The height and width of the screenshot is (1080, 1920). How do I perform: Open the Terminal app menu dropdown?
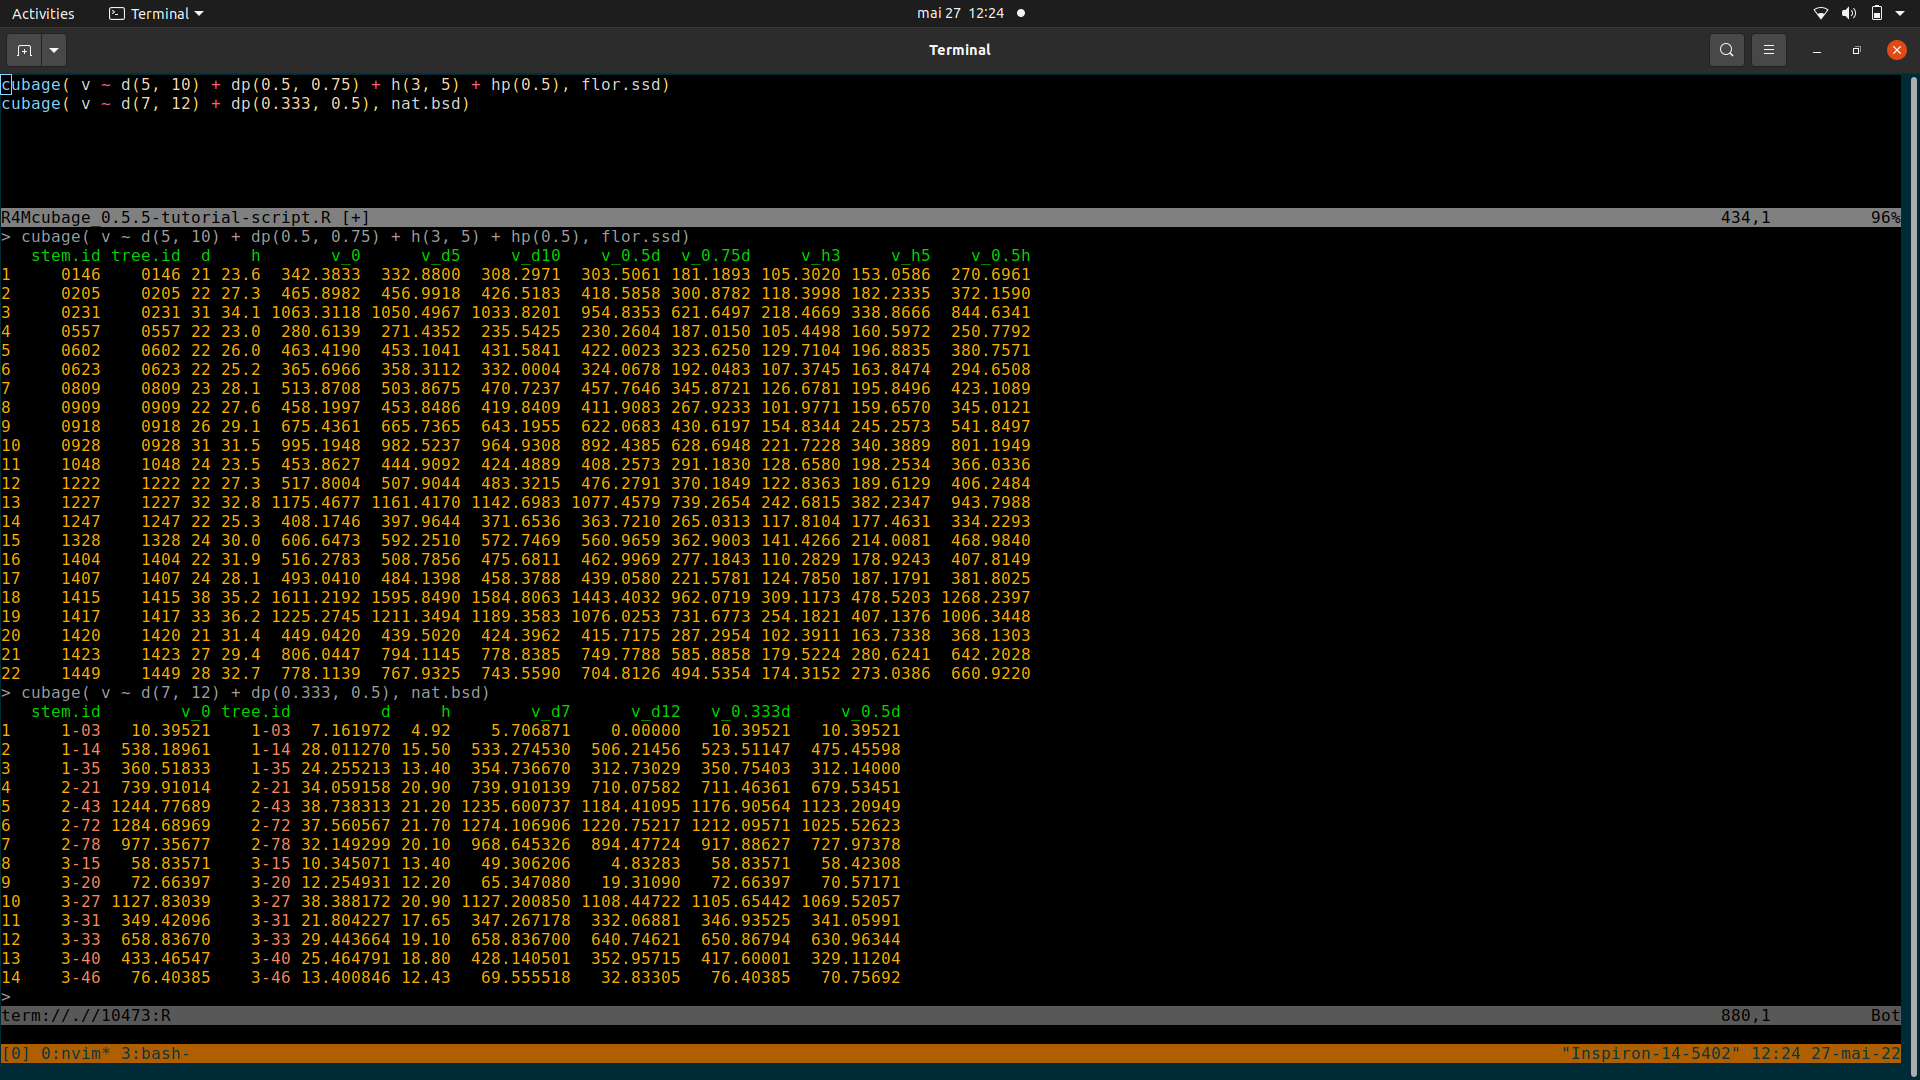click(x=156, y=14)
